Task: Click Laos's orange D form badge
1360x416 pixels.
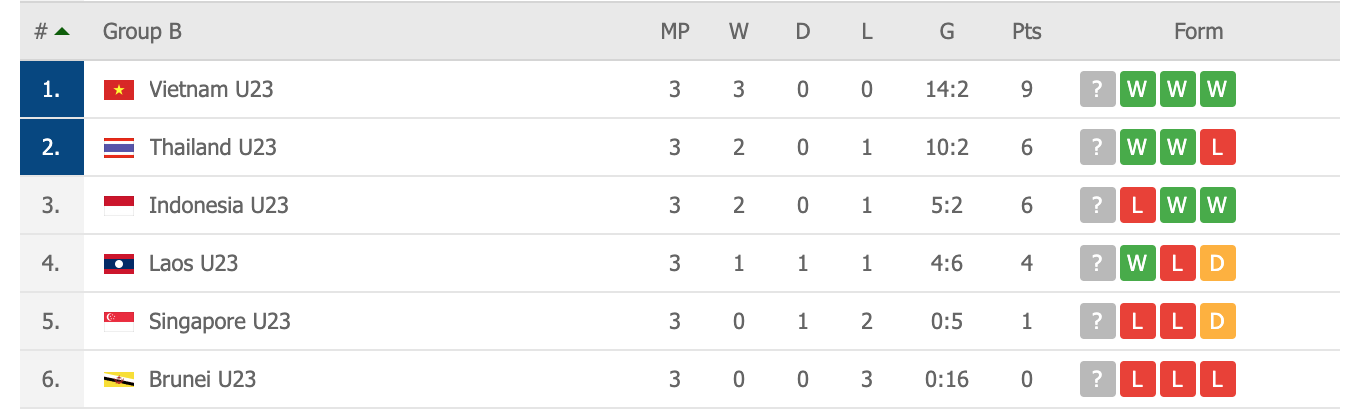Action: (1217, 264)
